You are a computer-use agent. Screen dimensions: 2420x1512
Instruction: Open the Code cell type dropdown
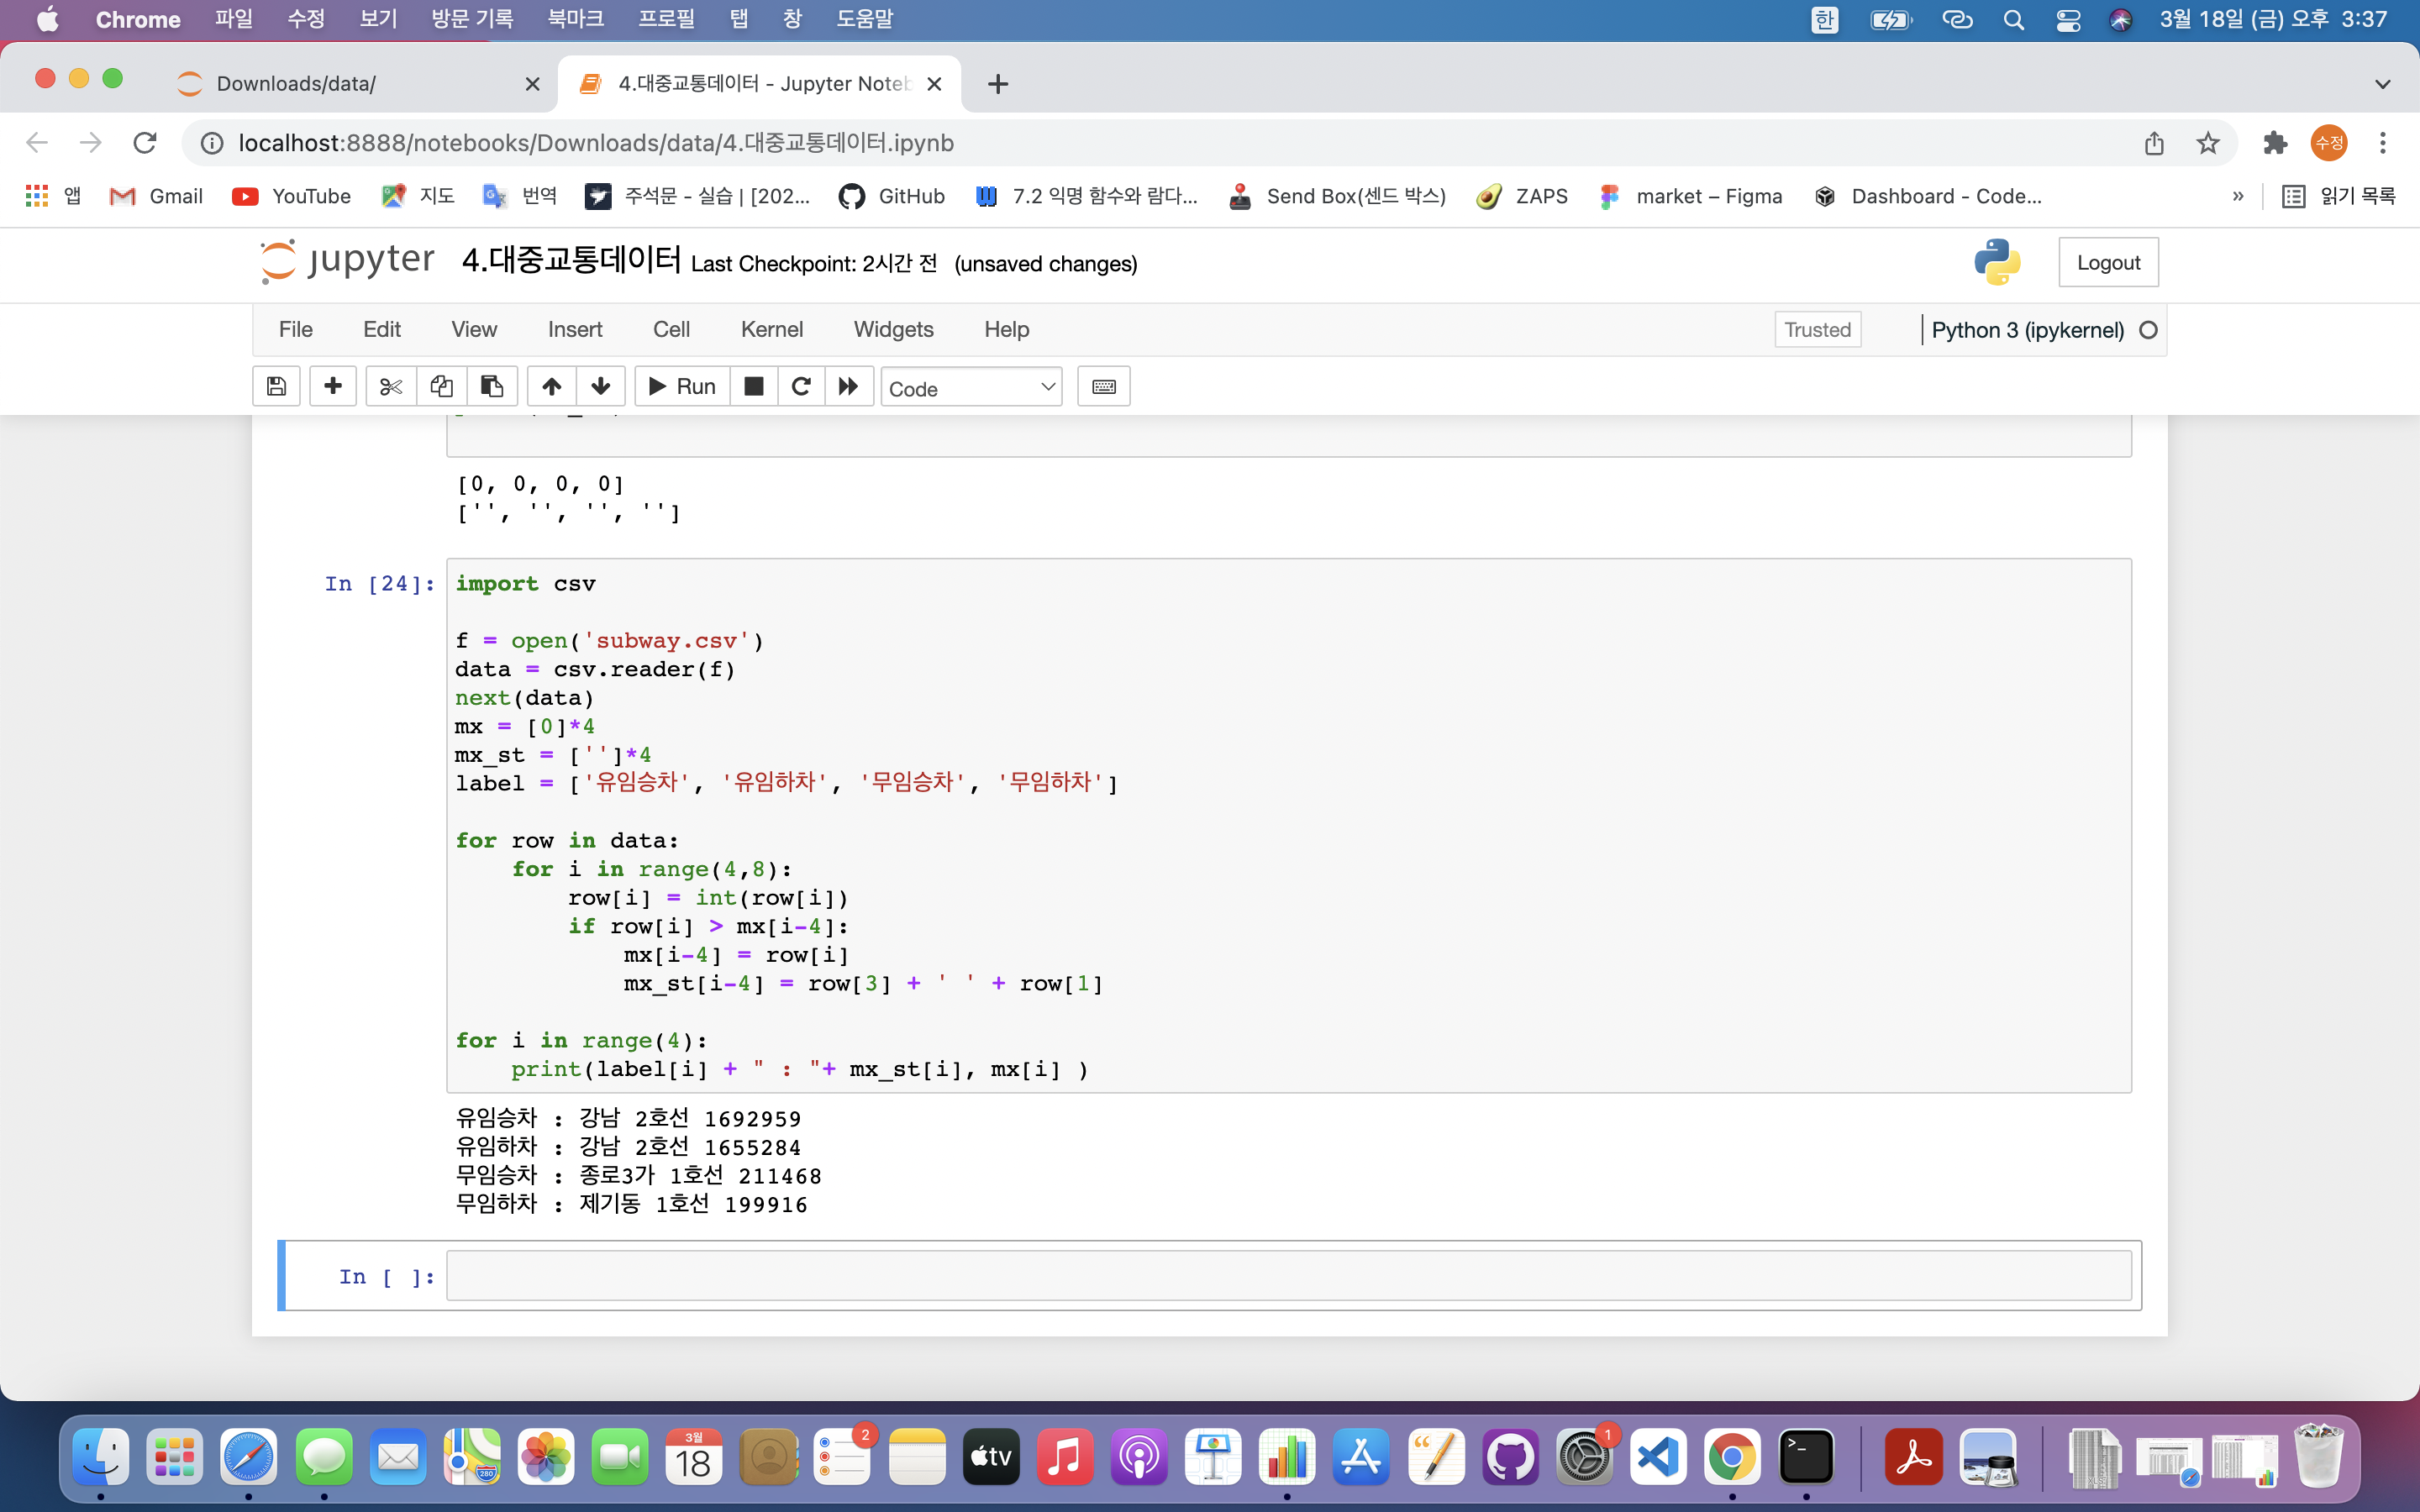pyautogui.click(x=970, y=388)
